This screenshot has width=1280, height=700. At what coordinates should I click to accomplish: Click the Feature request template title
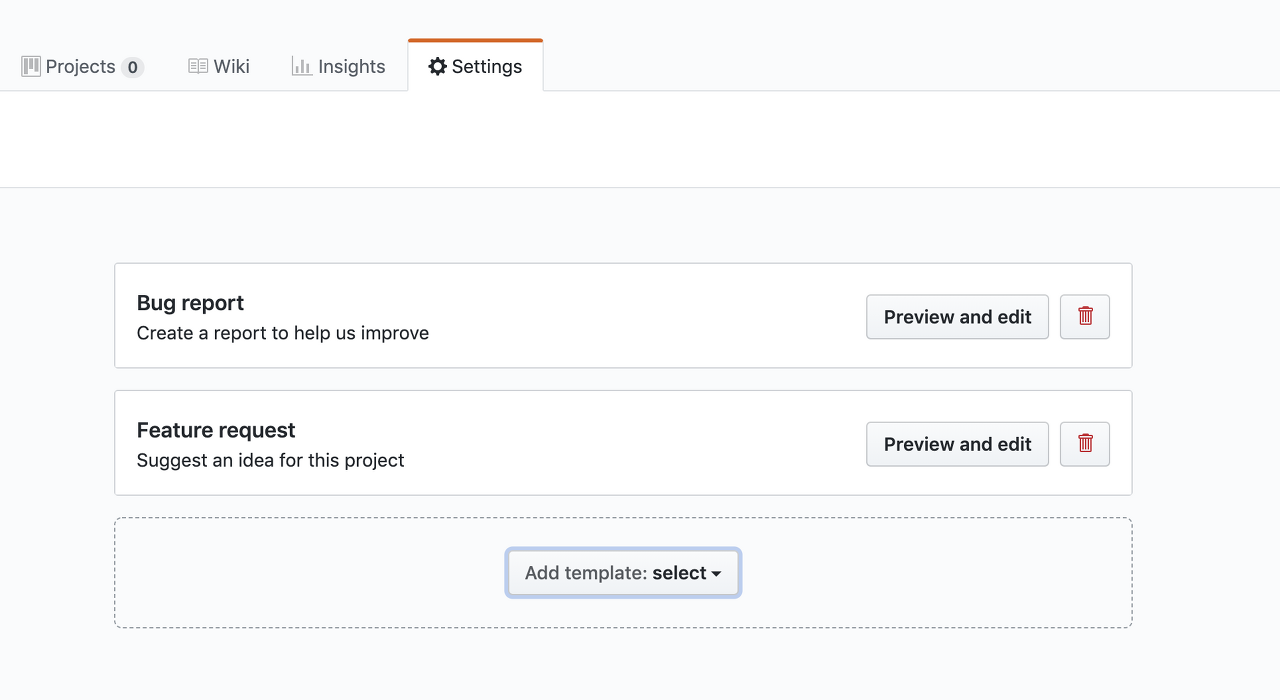[216, 430]
